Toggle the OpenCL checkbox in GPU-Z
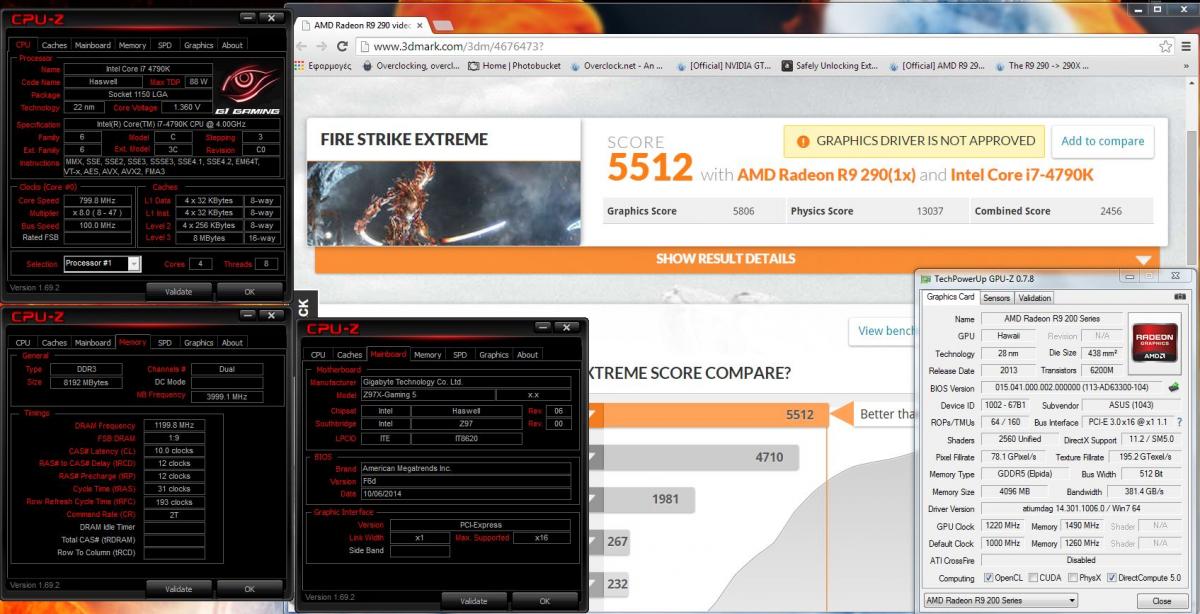 [x=989, y=578]
